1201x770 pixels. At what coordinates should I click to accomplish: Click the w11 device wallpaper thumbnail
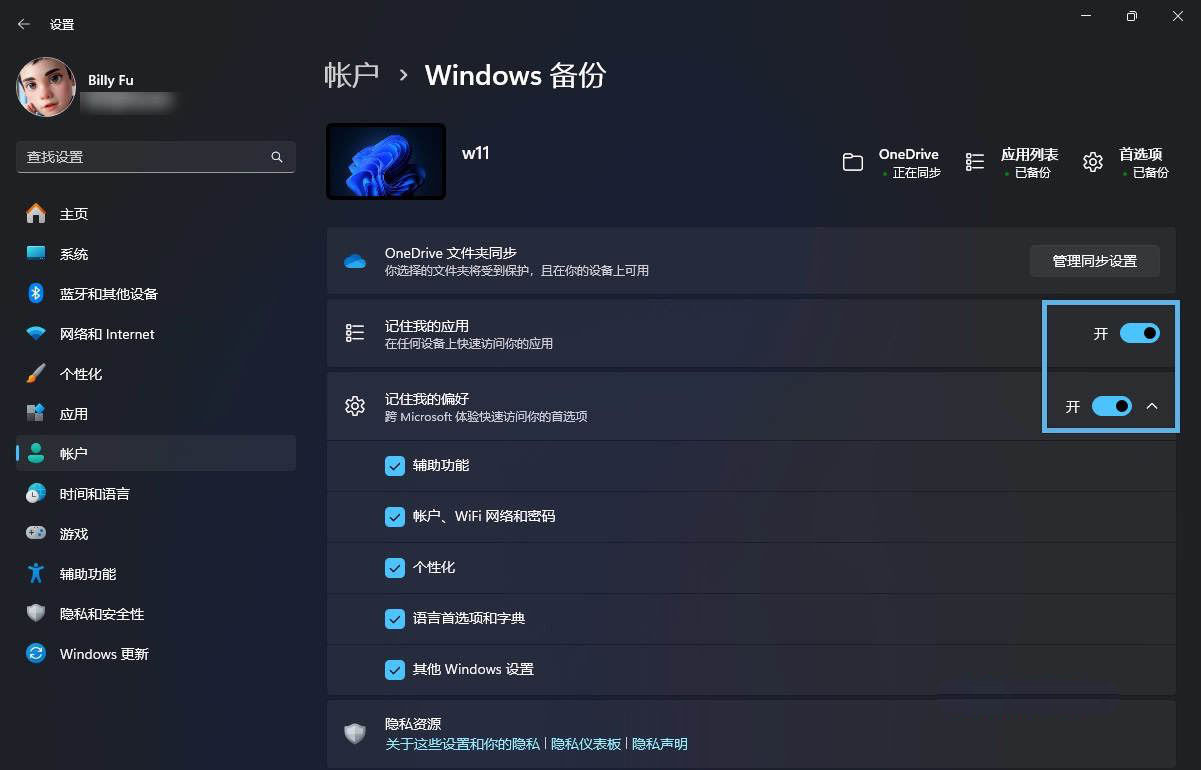pyautogui.click(x=386, y=161)
